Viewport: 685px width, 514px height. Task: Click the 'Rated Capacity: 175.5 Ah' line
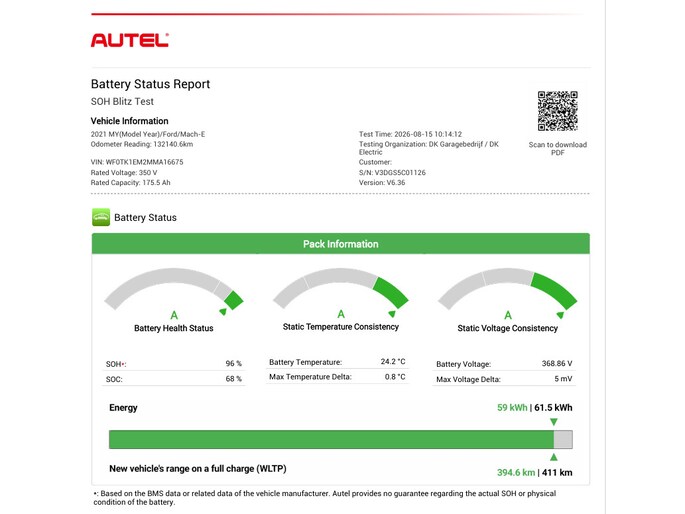tap(130, 183)
